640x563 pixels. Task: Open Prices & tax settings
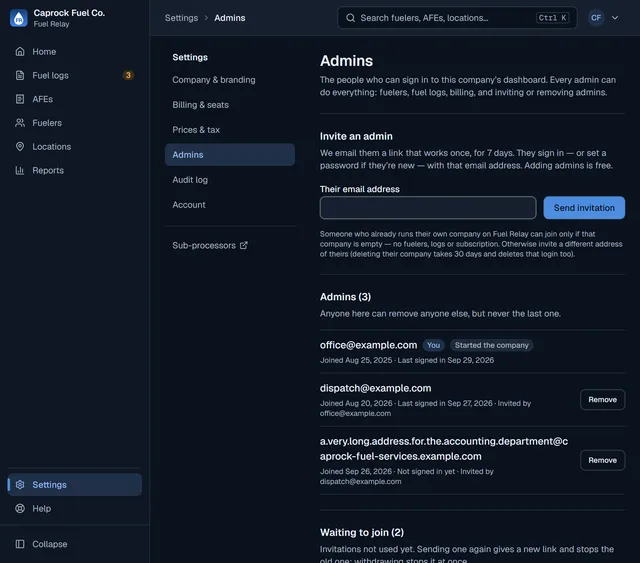tap(229, 129)
